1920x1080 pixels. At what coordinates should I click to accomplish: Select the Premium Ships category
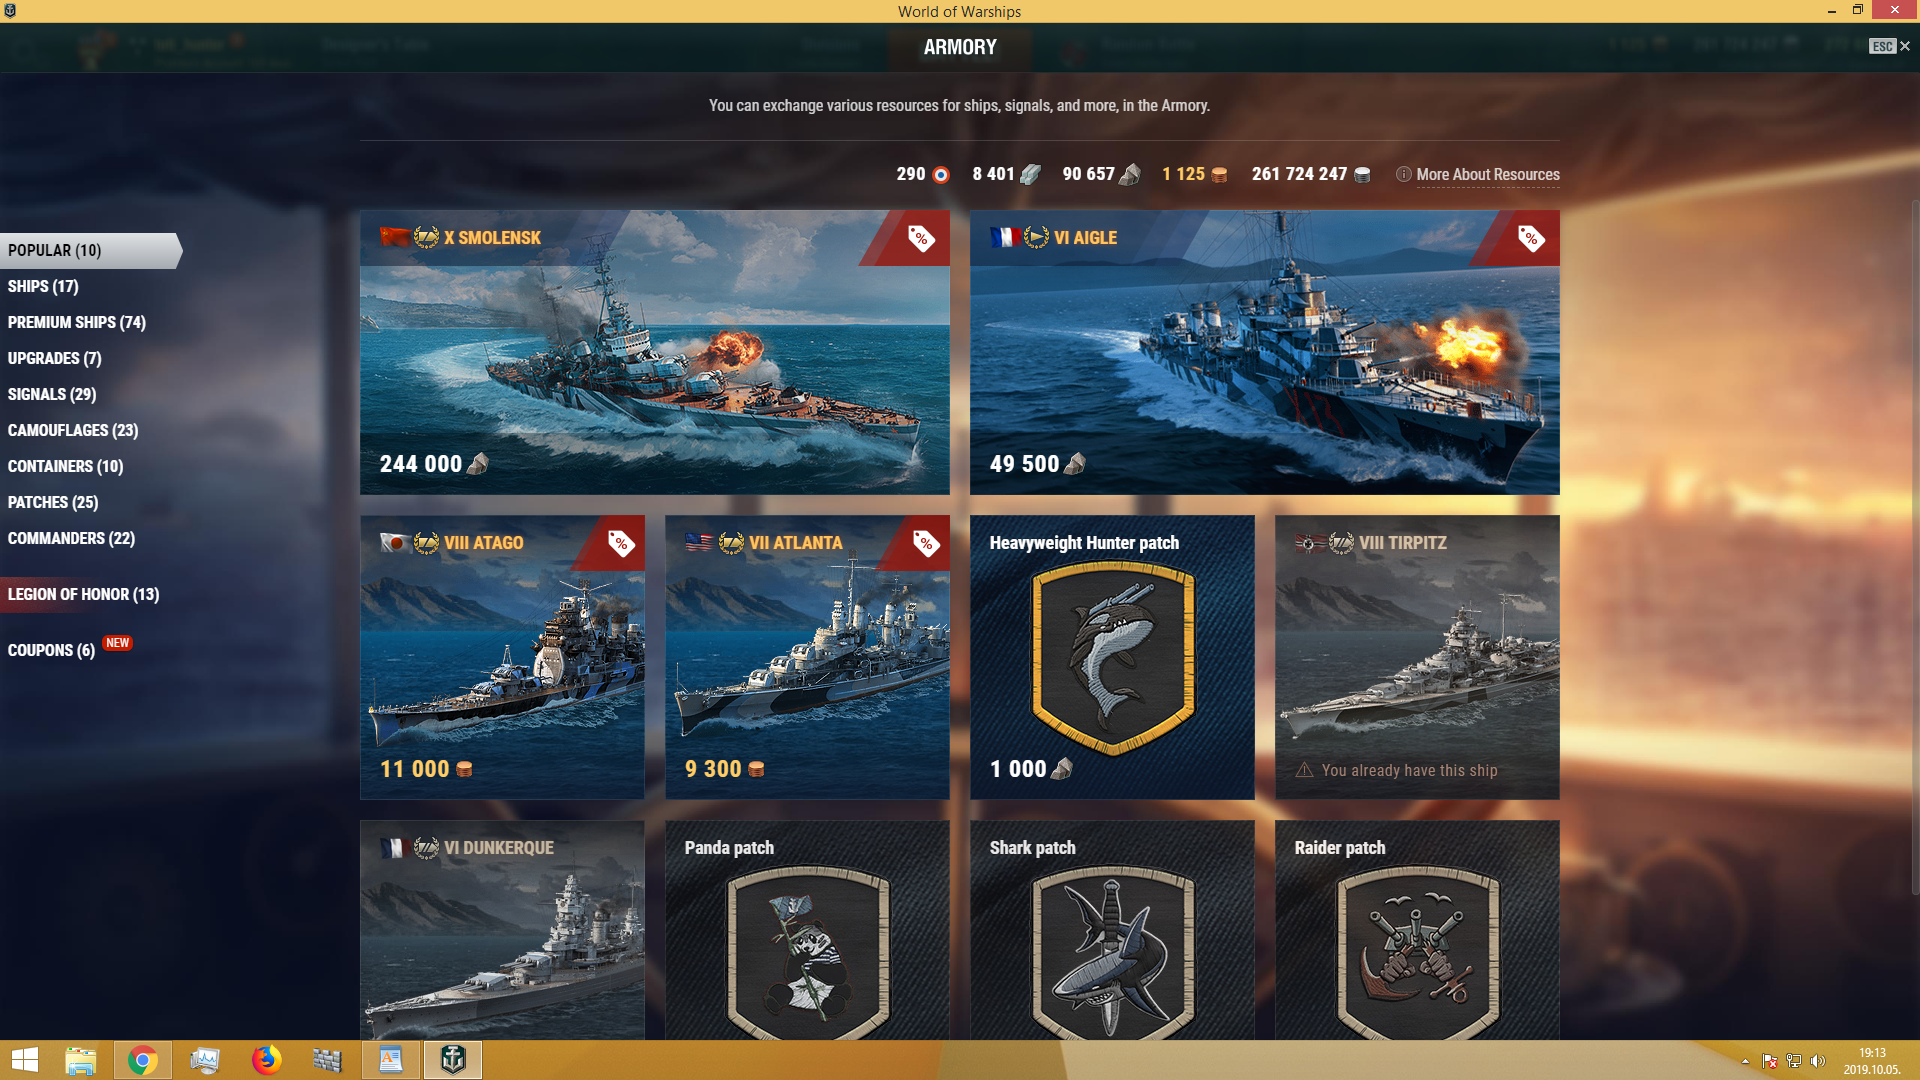click(77, 322)
